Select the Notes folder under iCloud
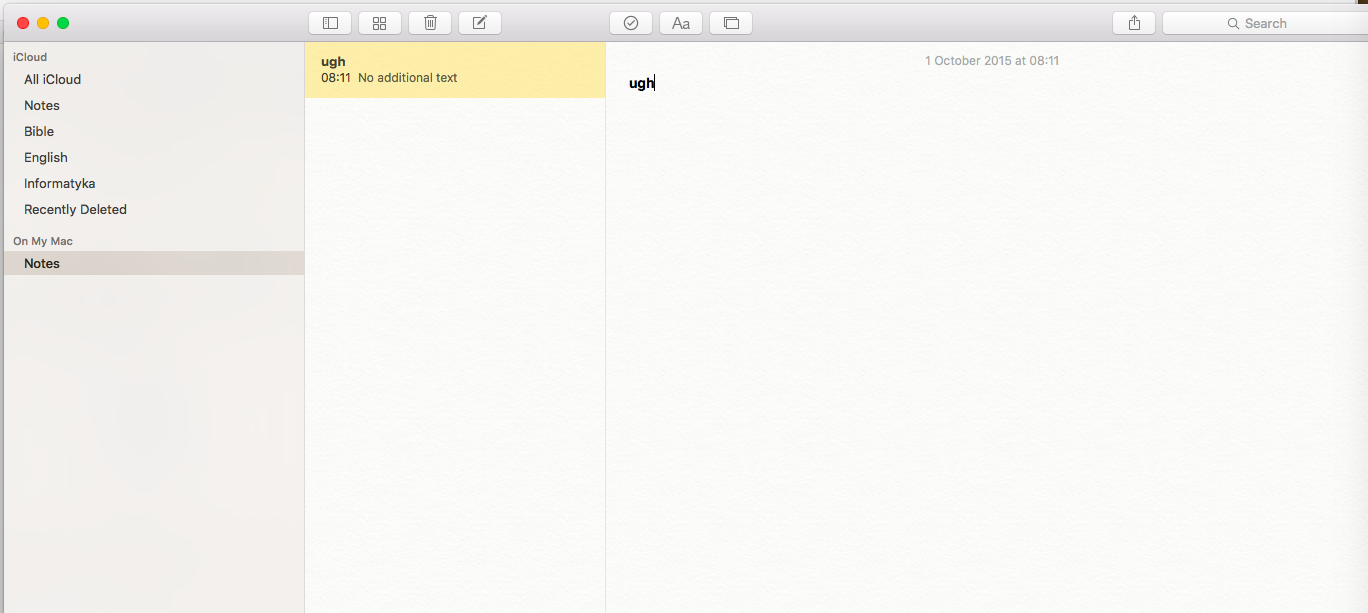 tap(42, 105)
